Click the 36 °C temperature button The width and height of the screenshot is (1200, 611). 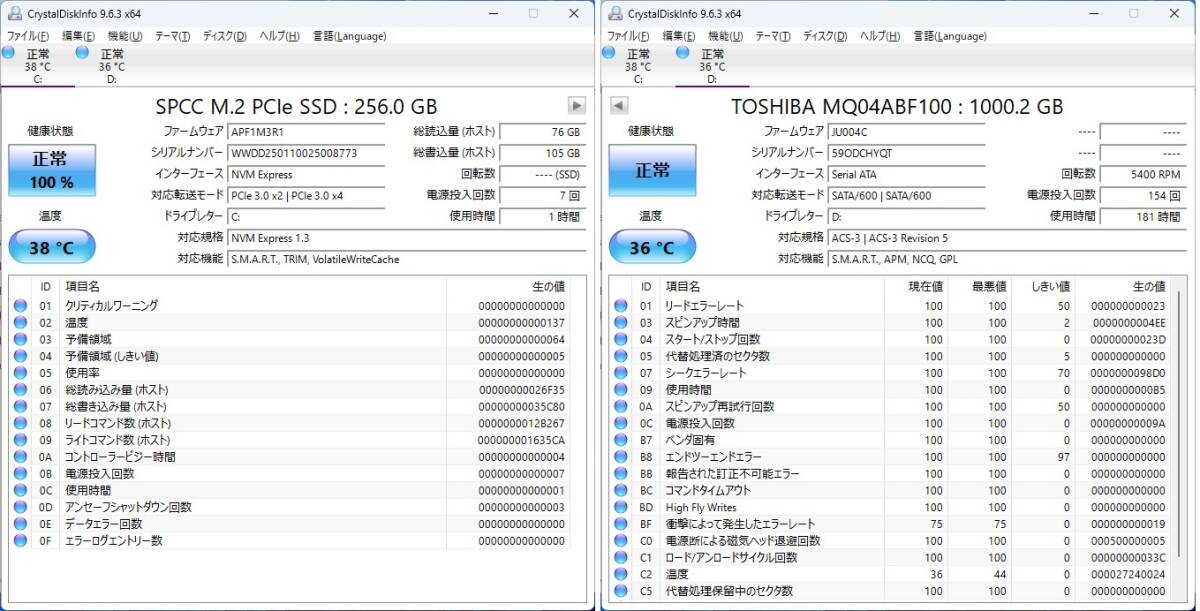pos(652,247)
